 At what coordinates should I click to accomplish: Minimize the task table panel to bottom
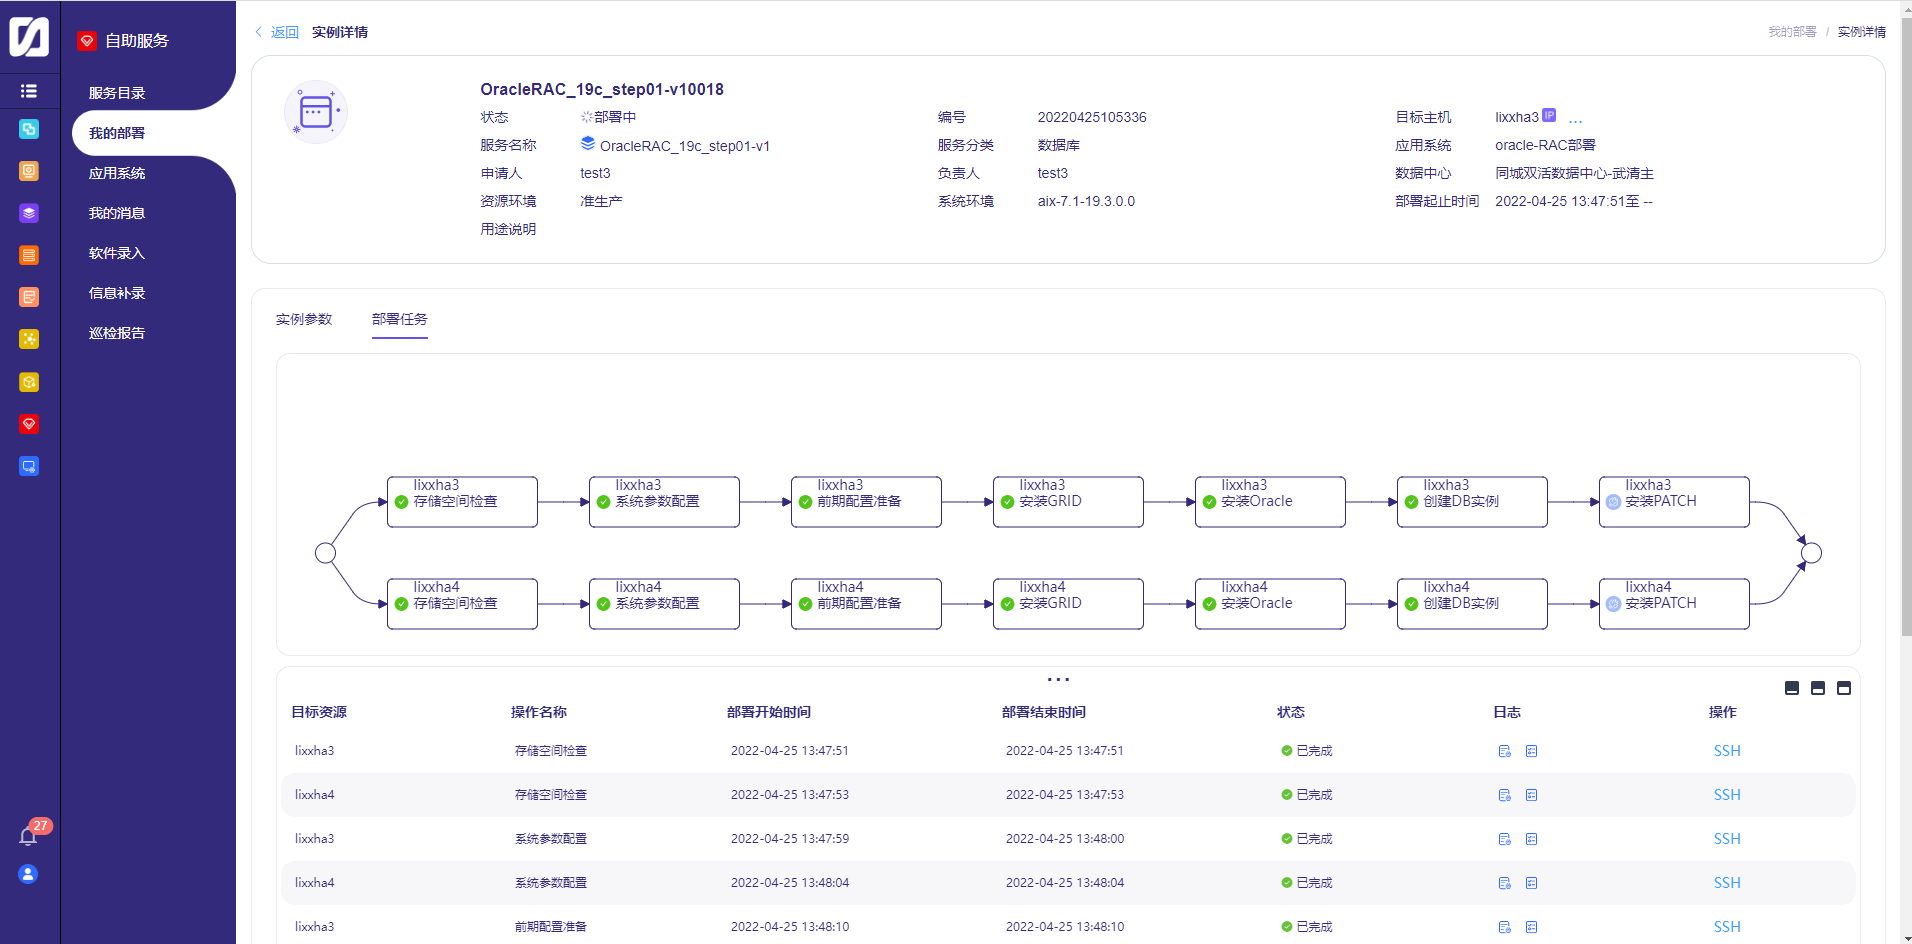click(1791, 688)
